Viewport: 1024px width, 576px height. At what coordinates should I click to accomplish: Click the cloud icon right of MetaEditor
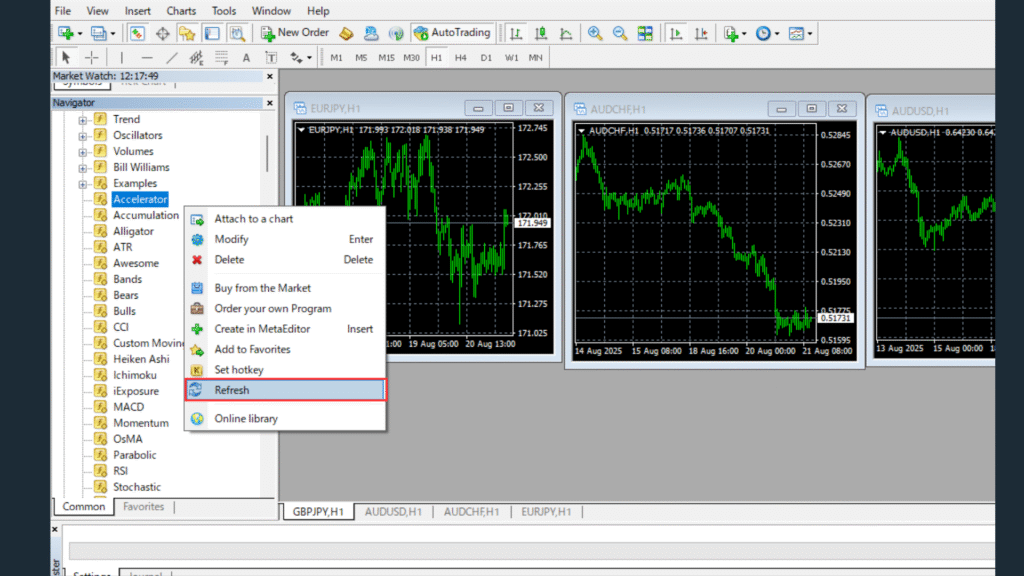pyautogui.click(x=371, y=33)
